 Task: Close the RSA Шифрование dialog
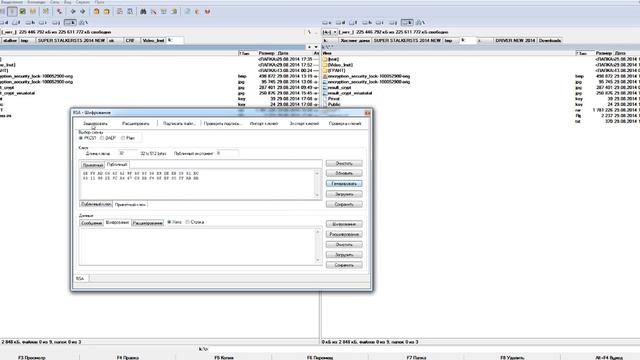tap(367, 113)
